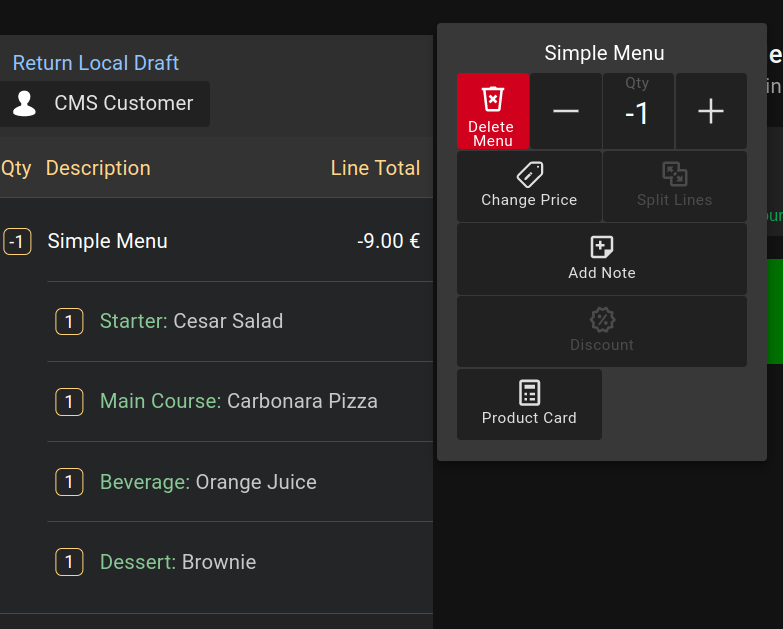Click the Split Lines icon
This screenshot has width=783, height=629.
[675, 175]
